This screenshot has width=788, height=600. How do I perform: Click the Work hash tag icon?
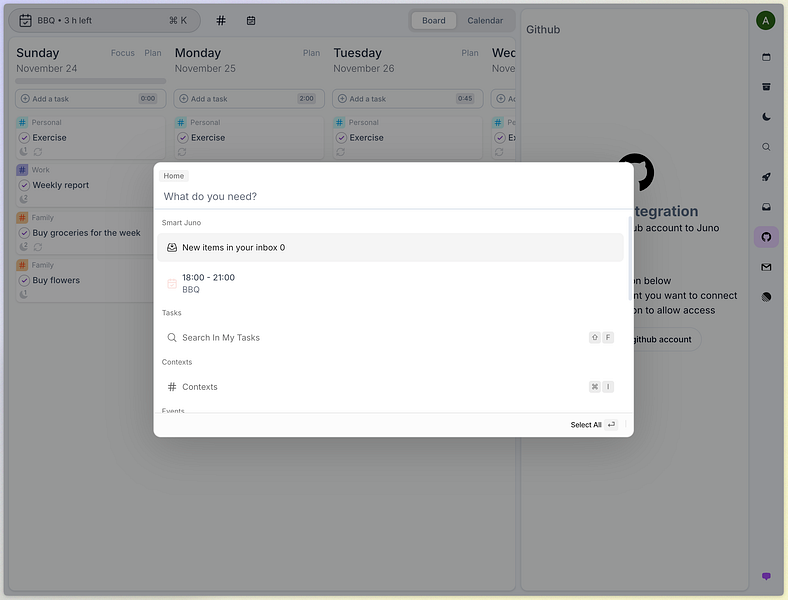[22, 170]
